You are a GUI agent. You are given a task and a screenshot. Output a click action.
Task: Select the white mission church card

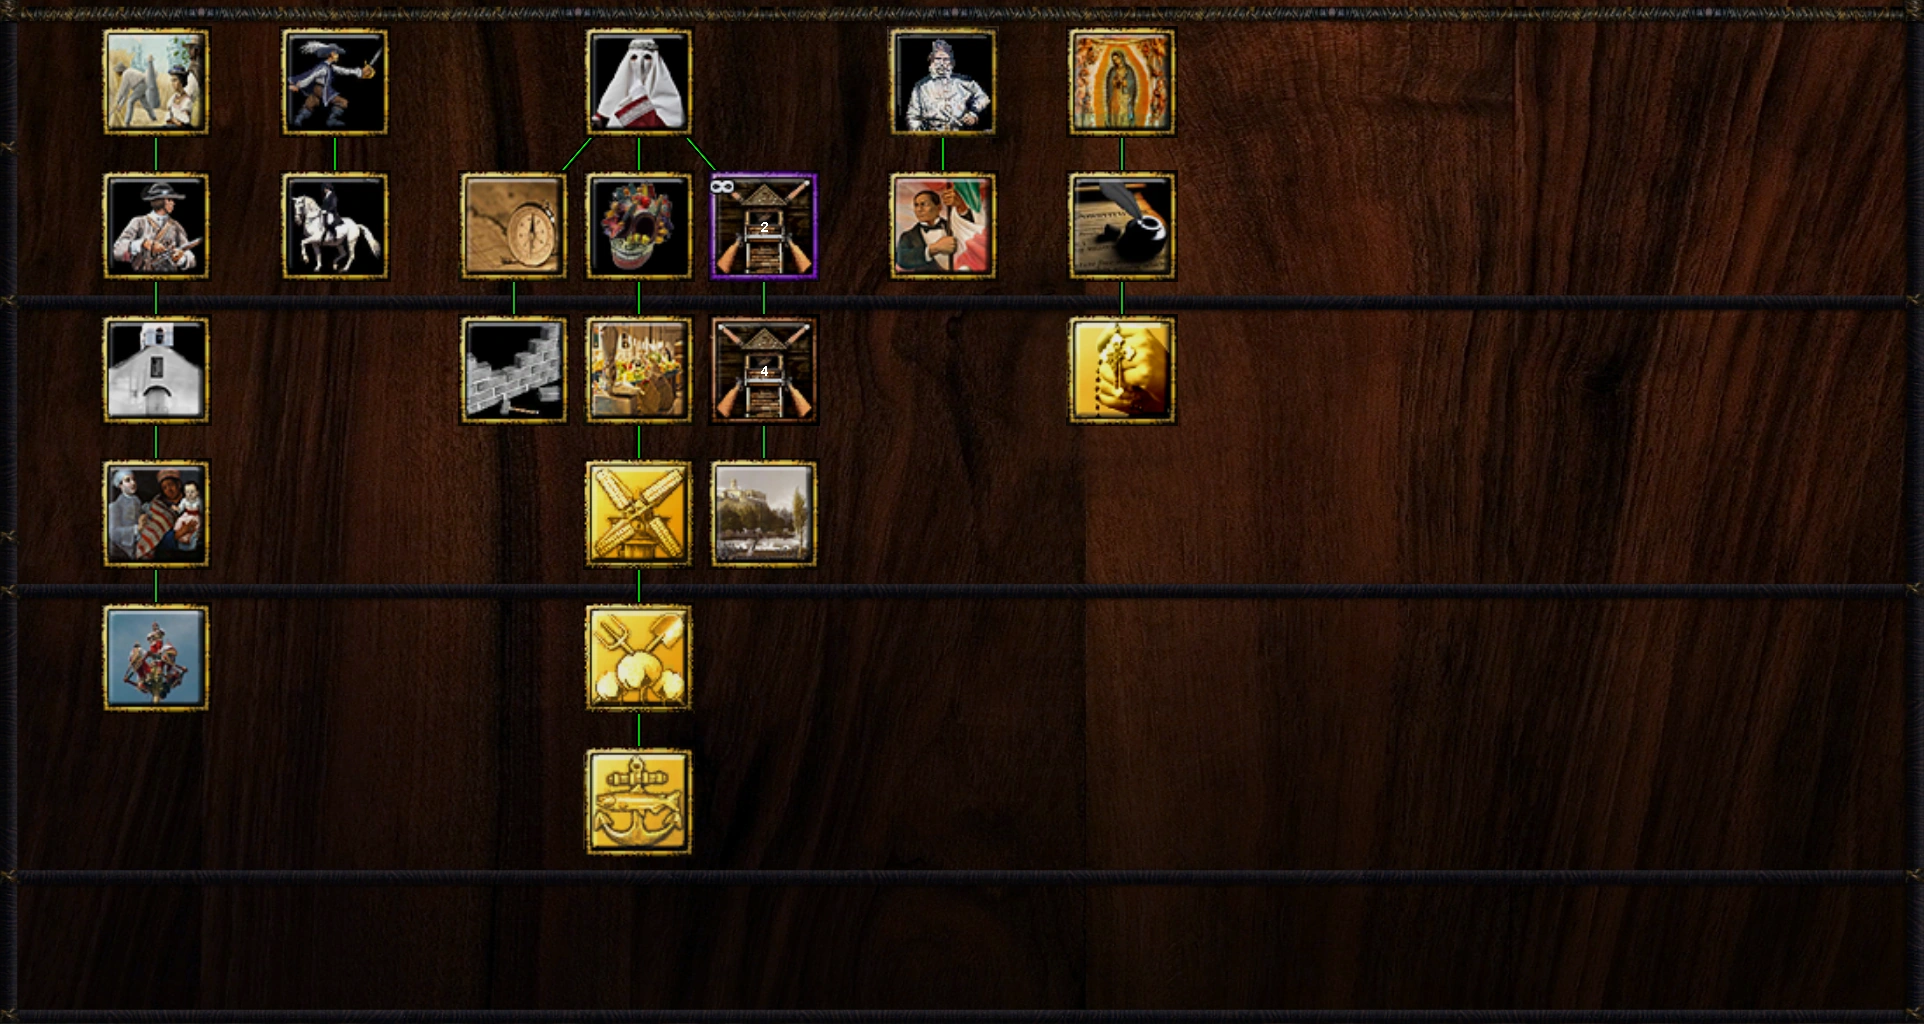(156, 370)
